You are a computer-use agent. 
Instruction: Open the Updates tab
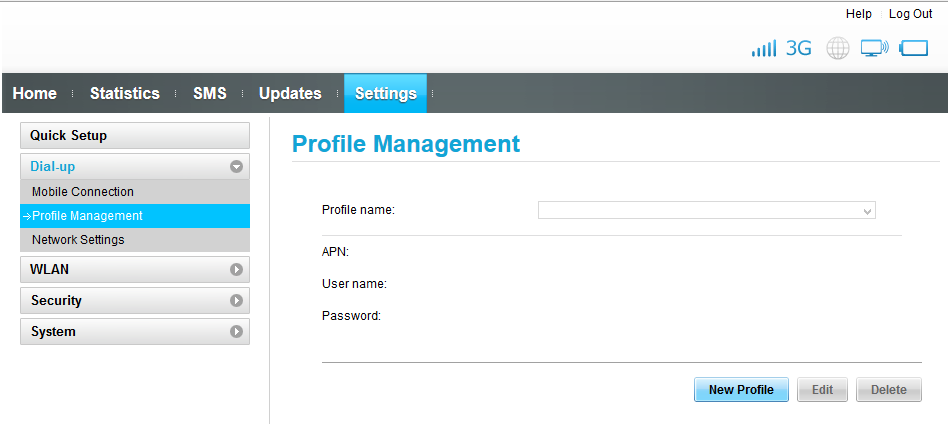click(x=290, y=93)
